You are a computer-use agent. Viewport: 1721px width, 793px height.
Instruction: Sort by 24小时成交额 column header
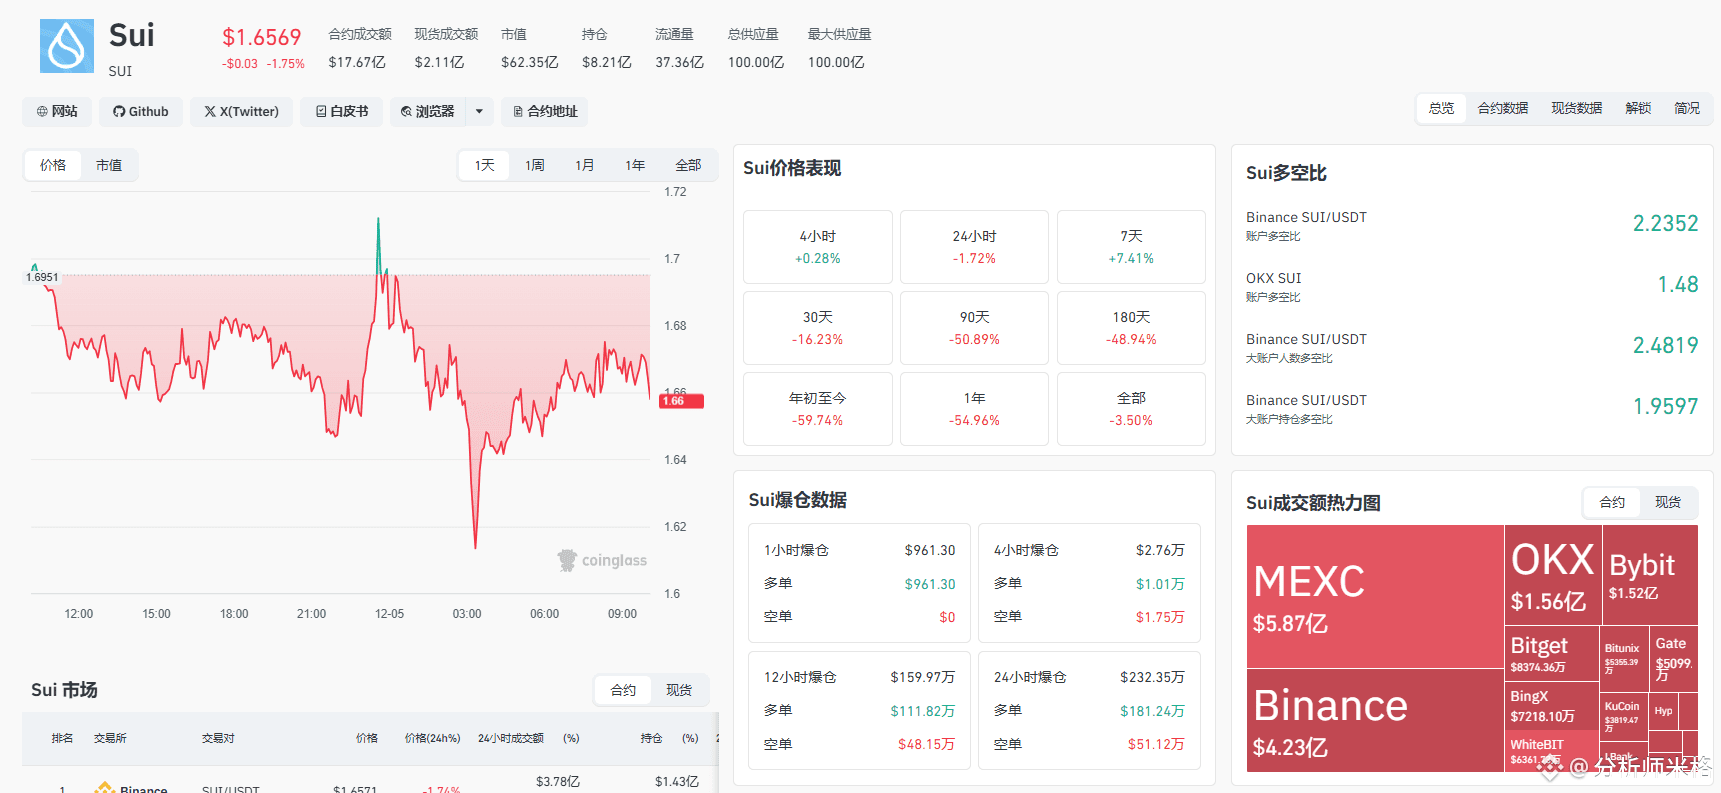(x=511, y=738)
